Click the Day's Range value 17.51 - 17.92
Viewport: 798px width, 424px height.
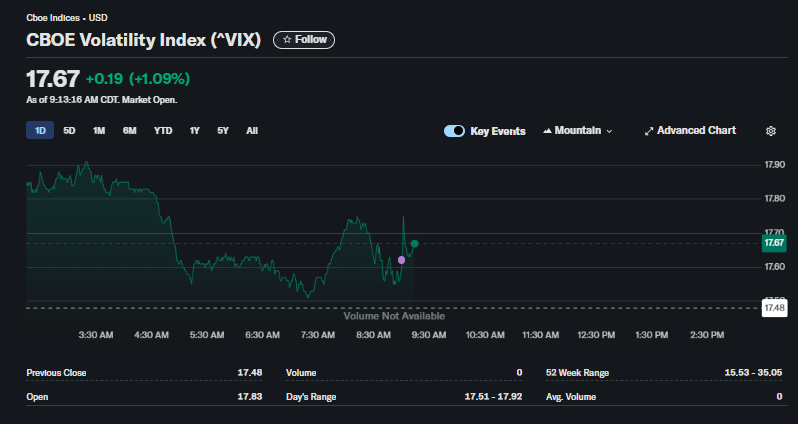(x=493, y=397)
